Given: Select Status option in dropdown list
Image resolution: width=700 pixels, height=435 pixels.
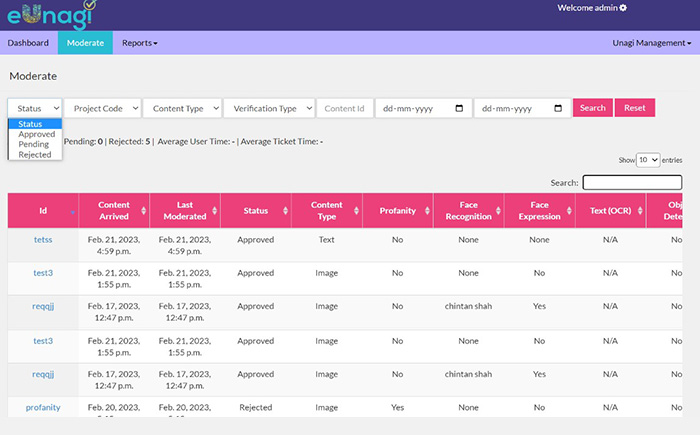Looking at the screenshot, I should coord(35,124).
